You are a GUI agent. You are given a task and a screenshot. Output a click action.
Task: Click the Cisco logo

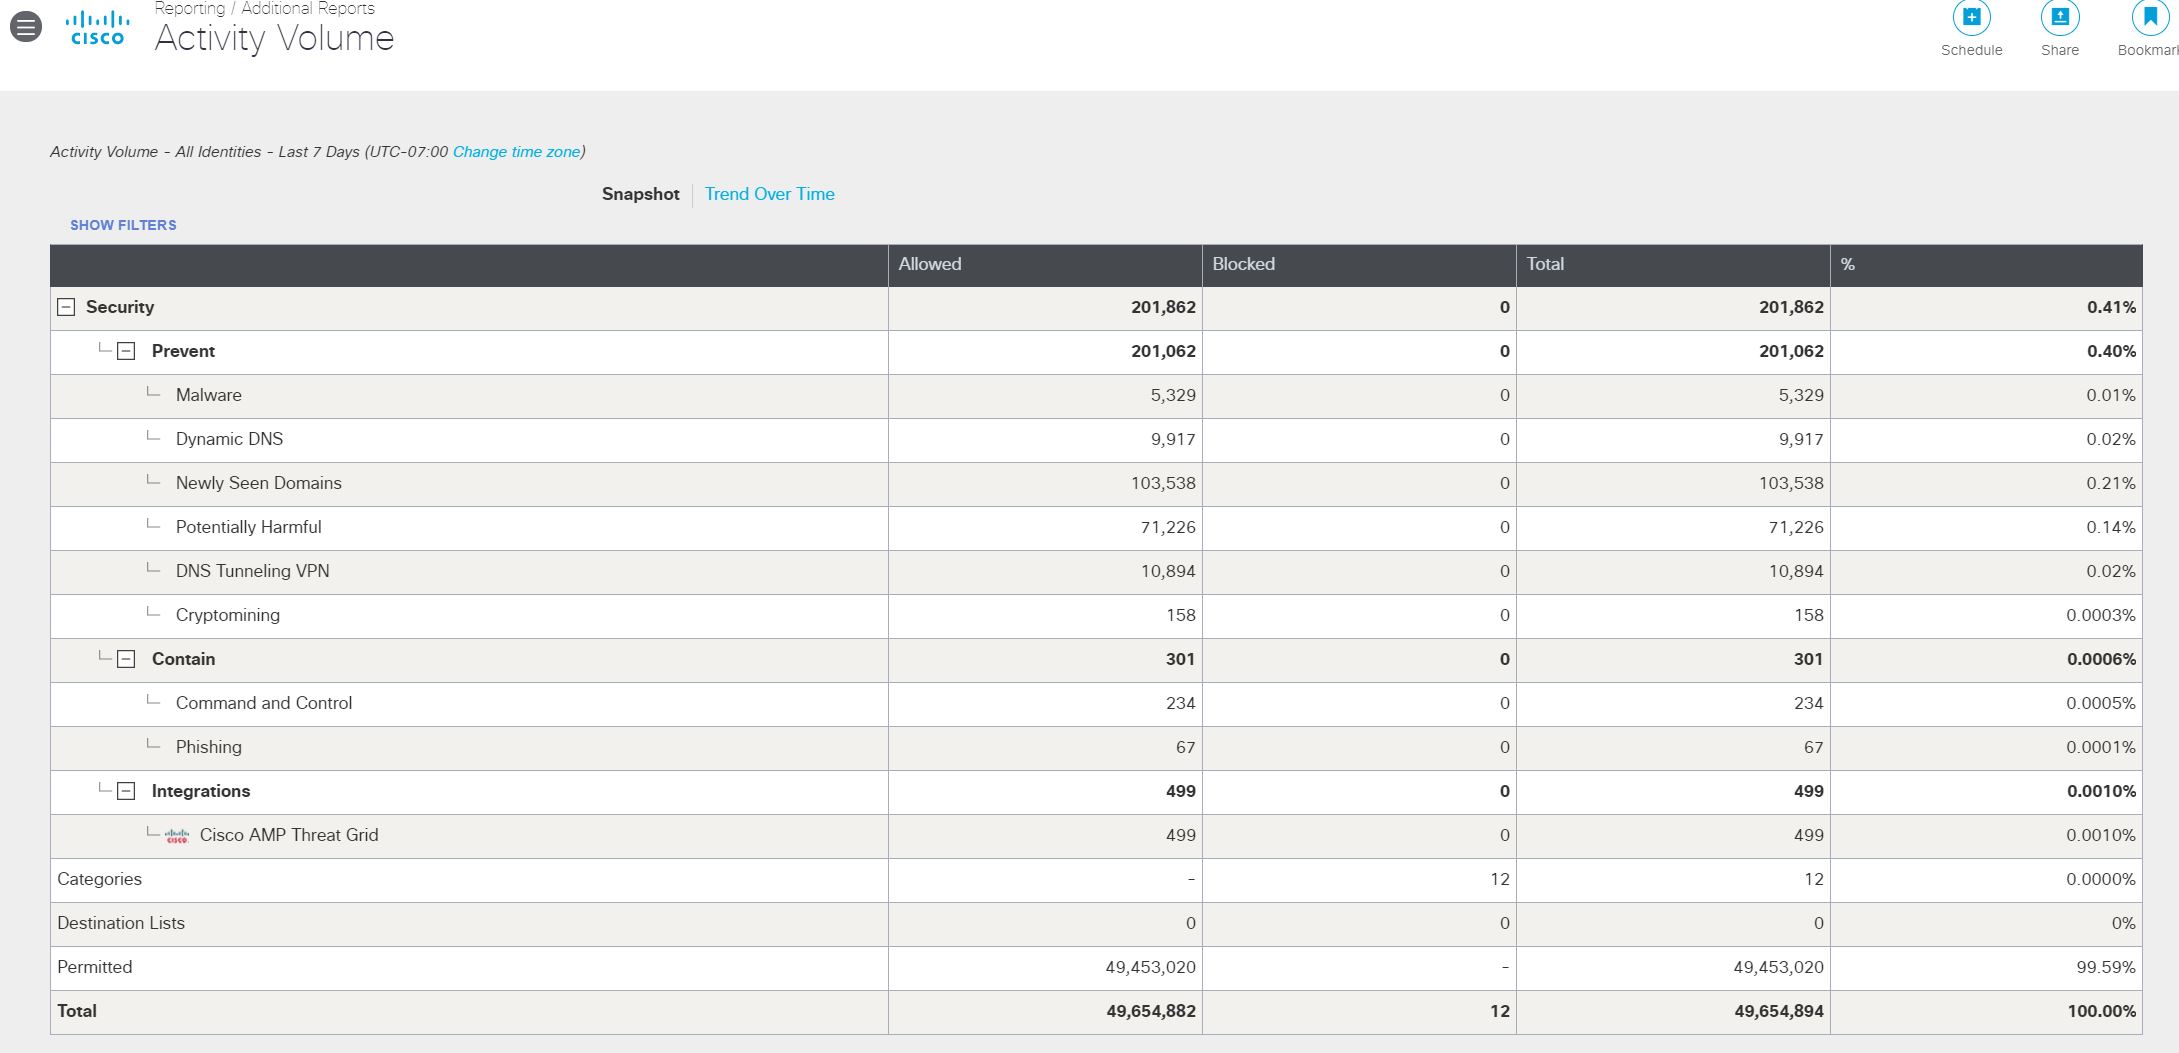(x=97, y=28)
